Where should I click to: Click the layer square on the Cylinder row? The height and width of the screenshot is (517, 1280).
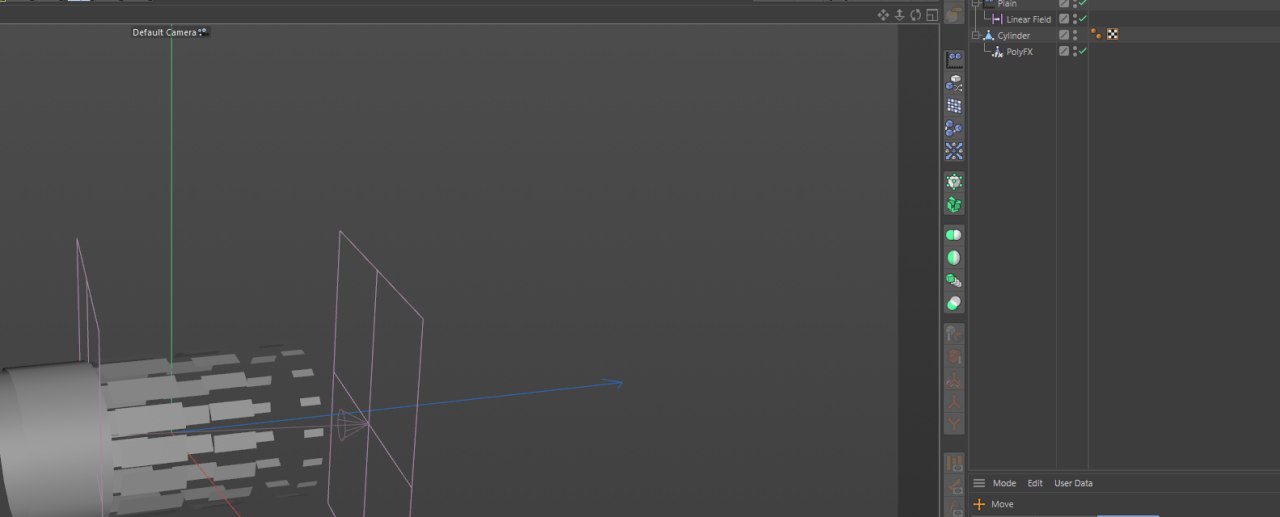point(1064,35)
